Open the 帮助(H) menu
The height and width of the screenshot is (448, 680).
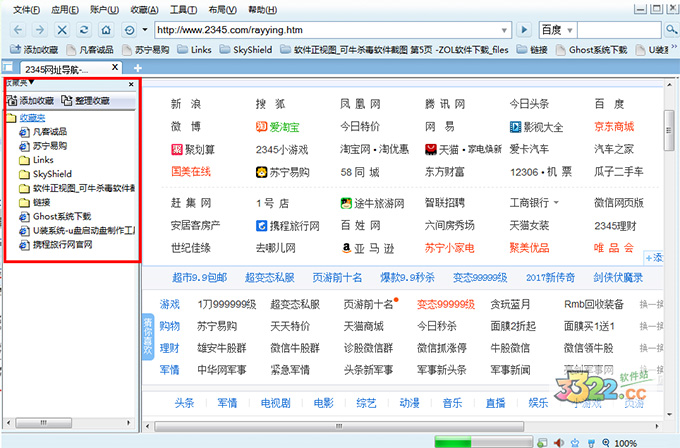262,10
